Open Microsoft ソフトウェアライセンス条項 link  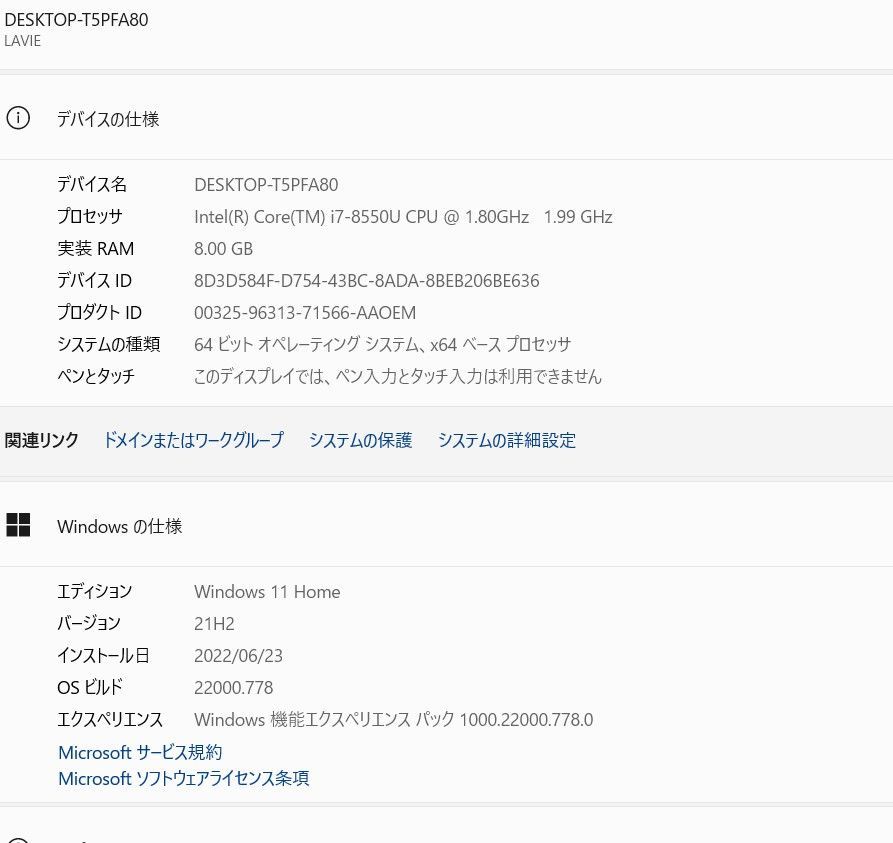tap(183, 778)
